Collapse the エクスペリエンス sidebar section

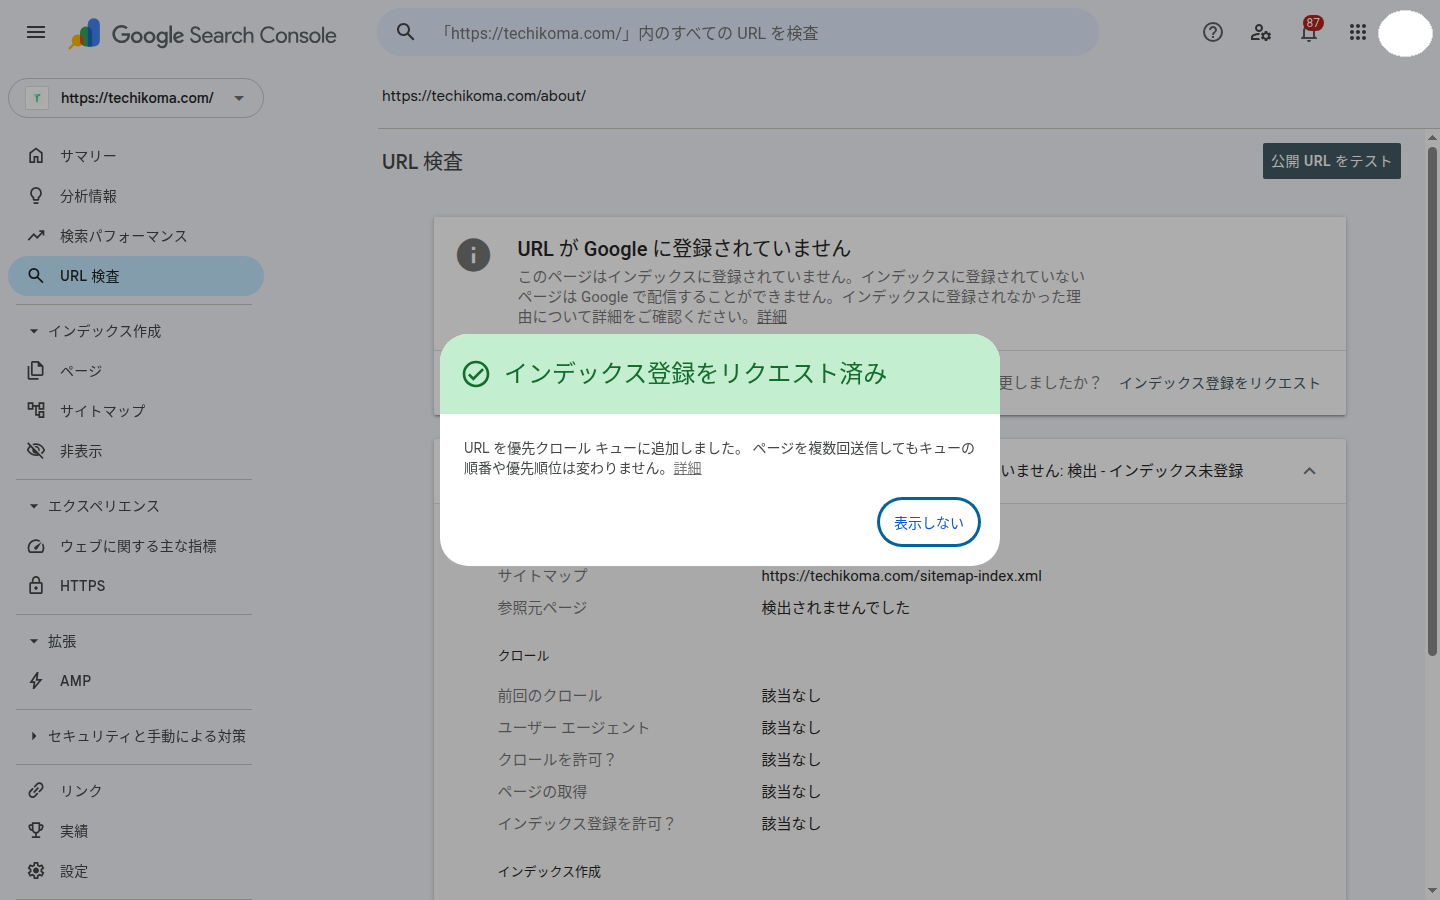[x=34, y=506]
